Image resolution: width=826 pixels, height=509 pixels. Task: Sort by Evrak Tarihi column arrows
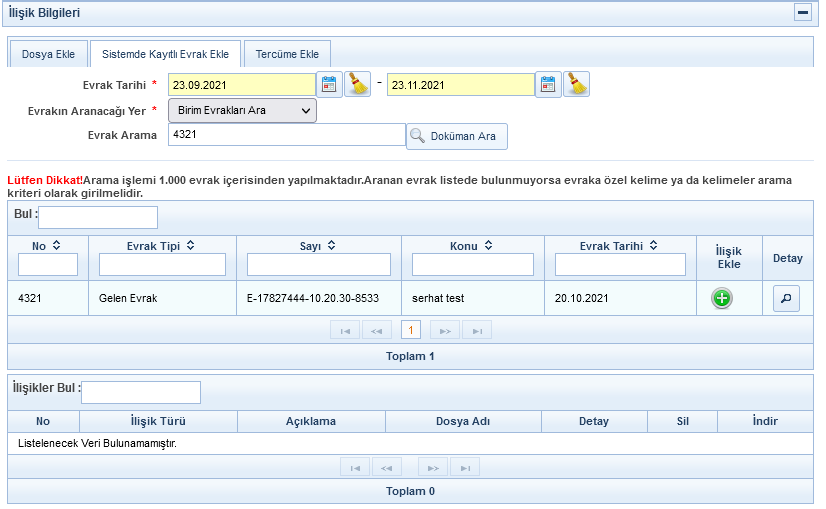[x=652, y=245]
